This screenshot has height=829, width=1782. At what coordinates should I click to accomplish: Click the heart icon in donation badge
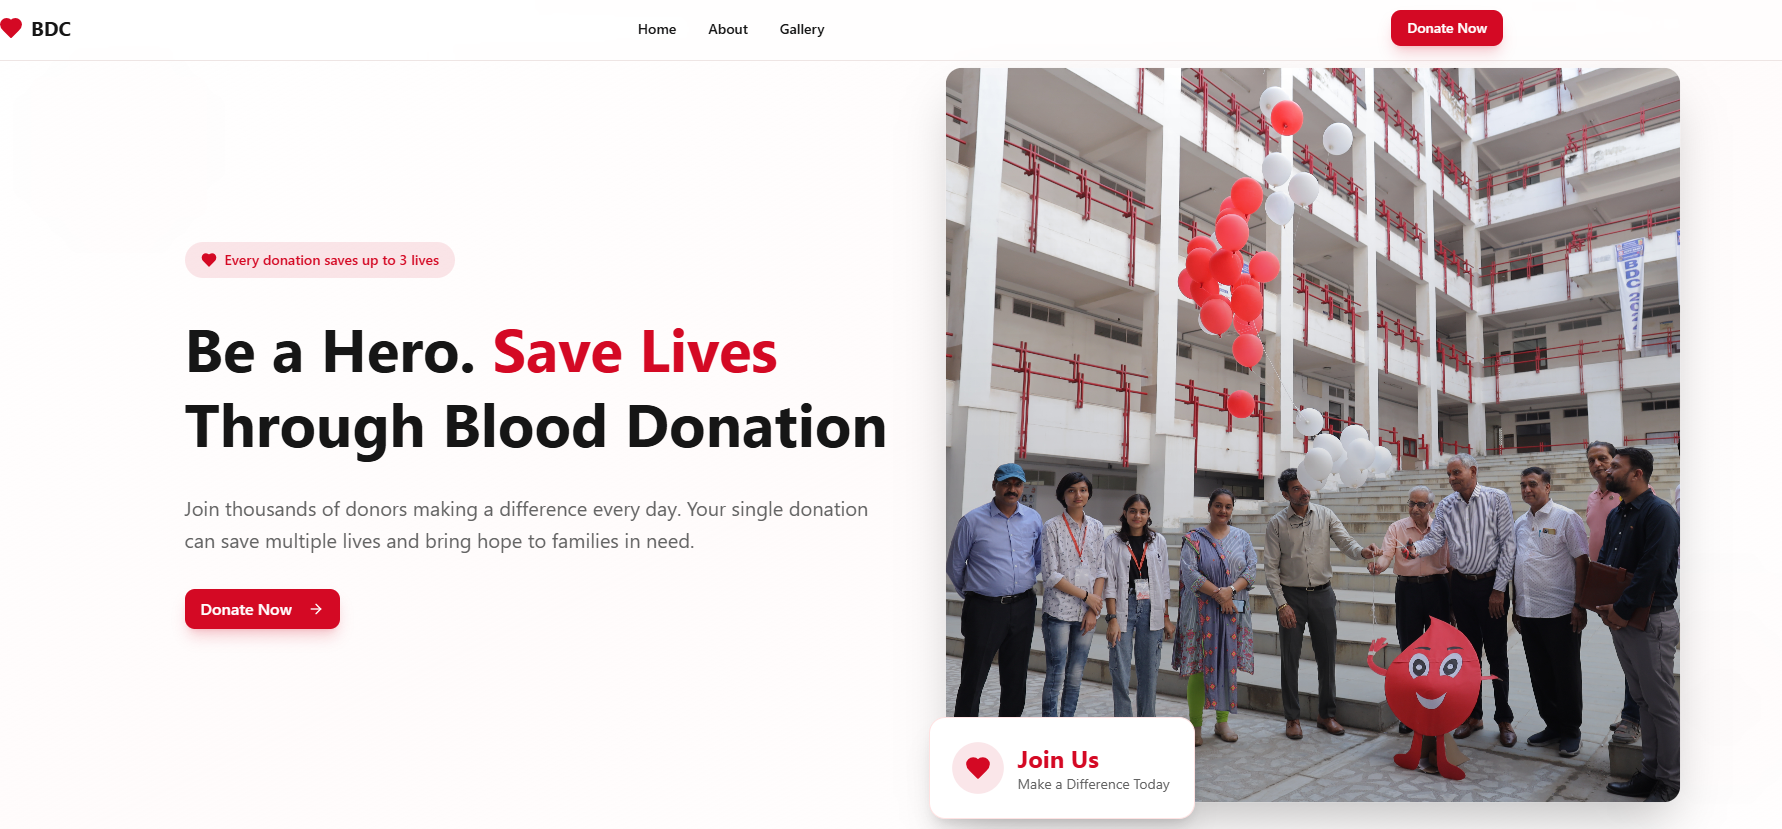(x=209, y=260)
